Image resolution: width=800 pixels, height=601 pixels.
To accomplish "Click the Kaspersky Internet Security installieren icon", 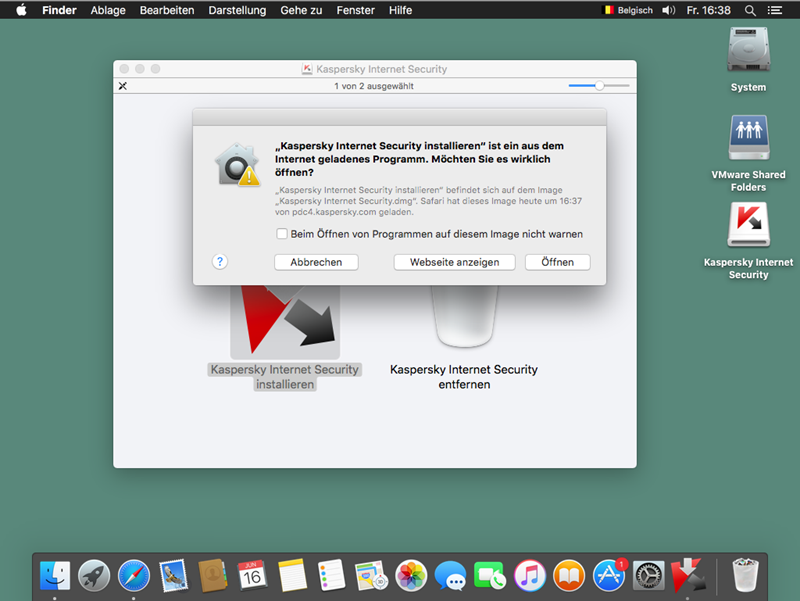I will pos(284,320).
